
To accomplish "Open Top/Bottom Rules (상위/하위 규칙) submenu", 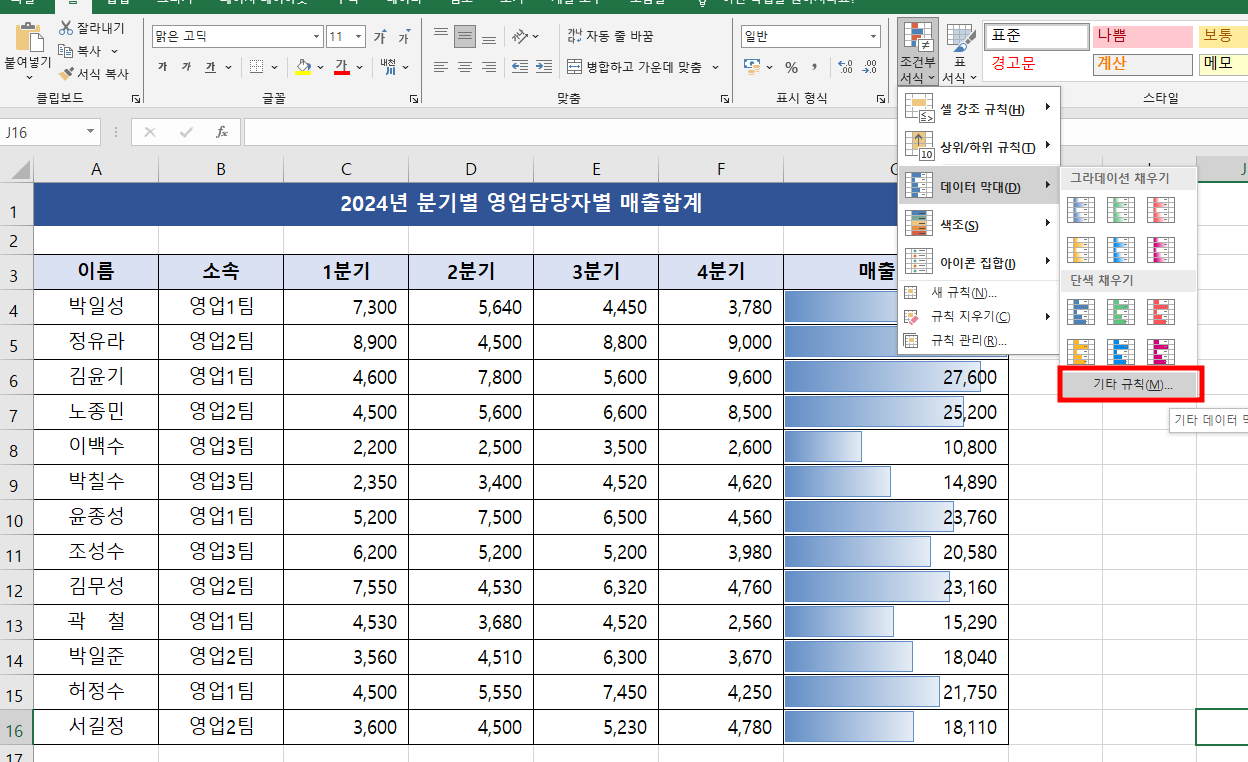I will 978,147.
